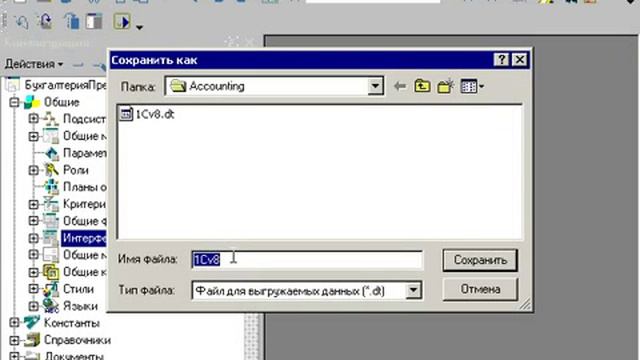Screen dimensions: 640x360
Task: Click the Отмена button
Action: (480, 289)
